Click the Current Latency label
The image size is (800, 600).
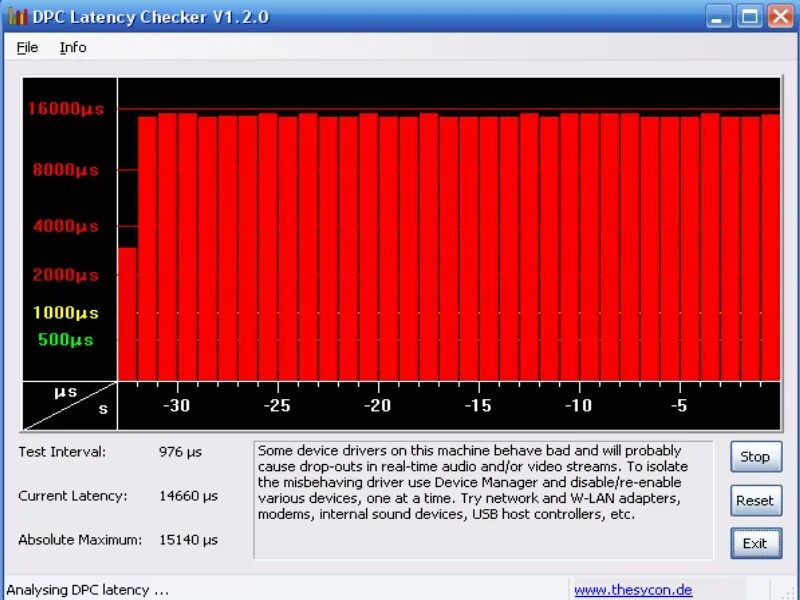(x=72, y=496)
